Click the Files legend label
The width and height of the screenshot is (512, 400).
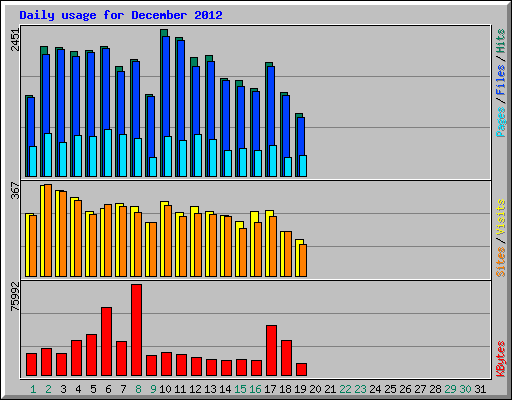(501, 80)
